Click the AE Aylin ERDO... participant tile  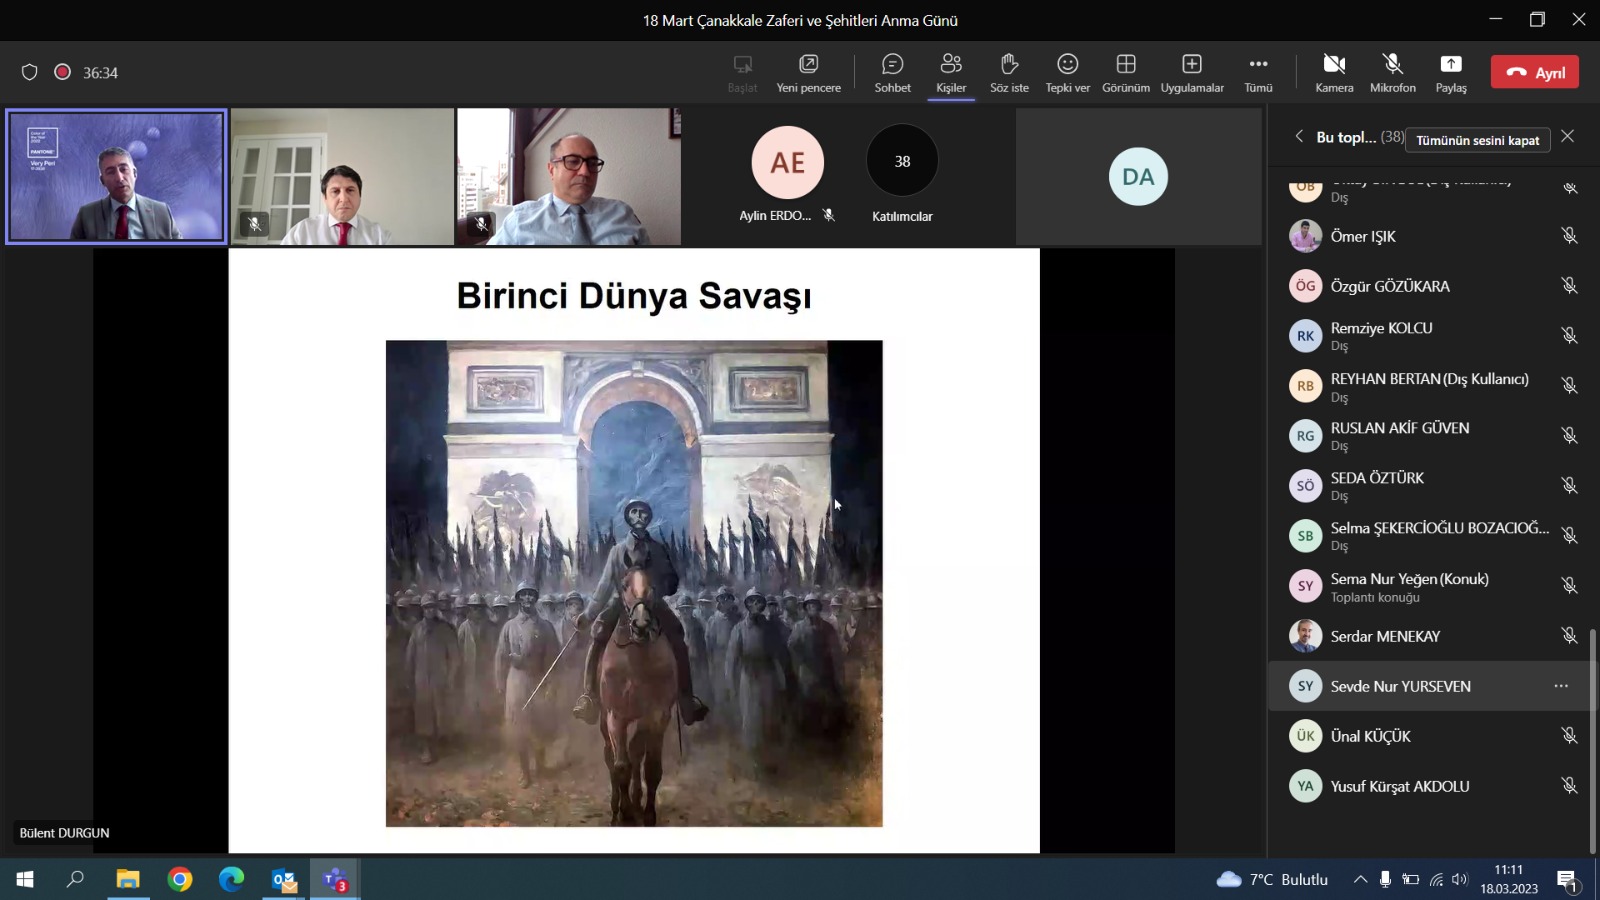click(x=788, y=177)
